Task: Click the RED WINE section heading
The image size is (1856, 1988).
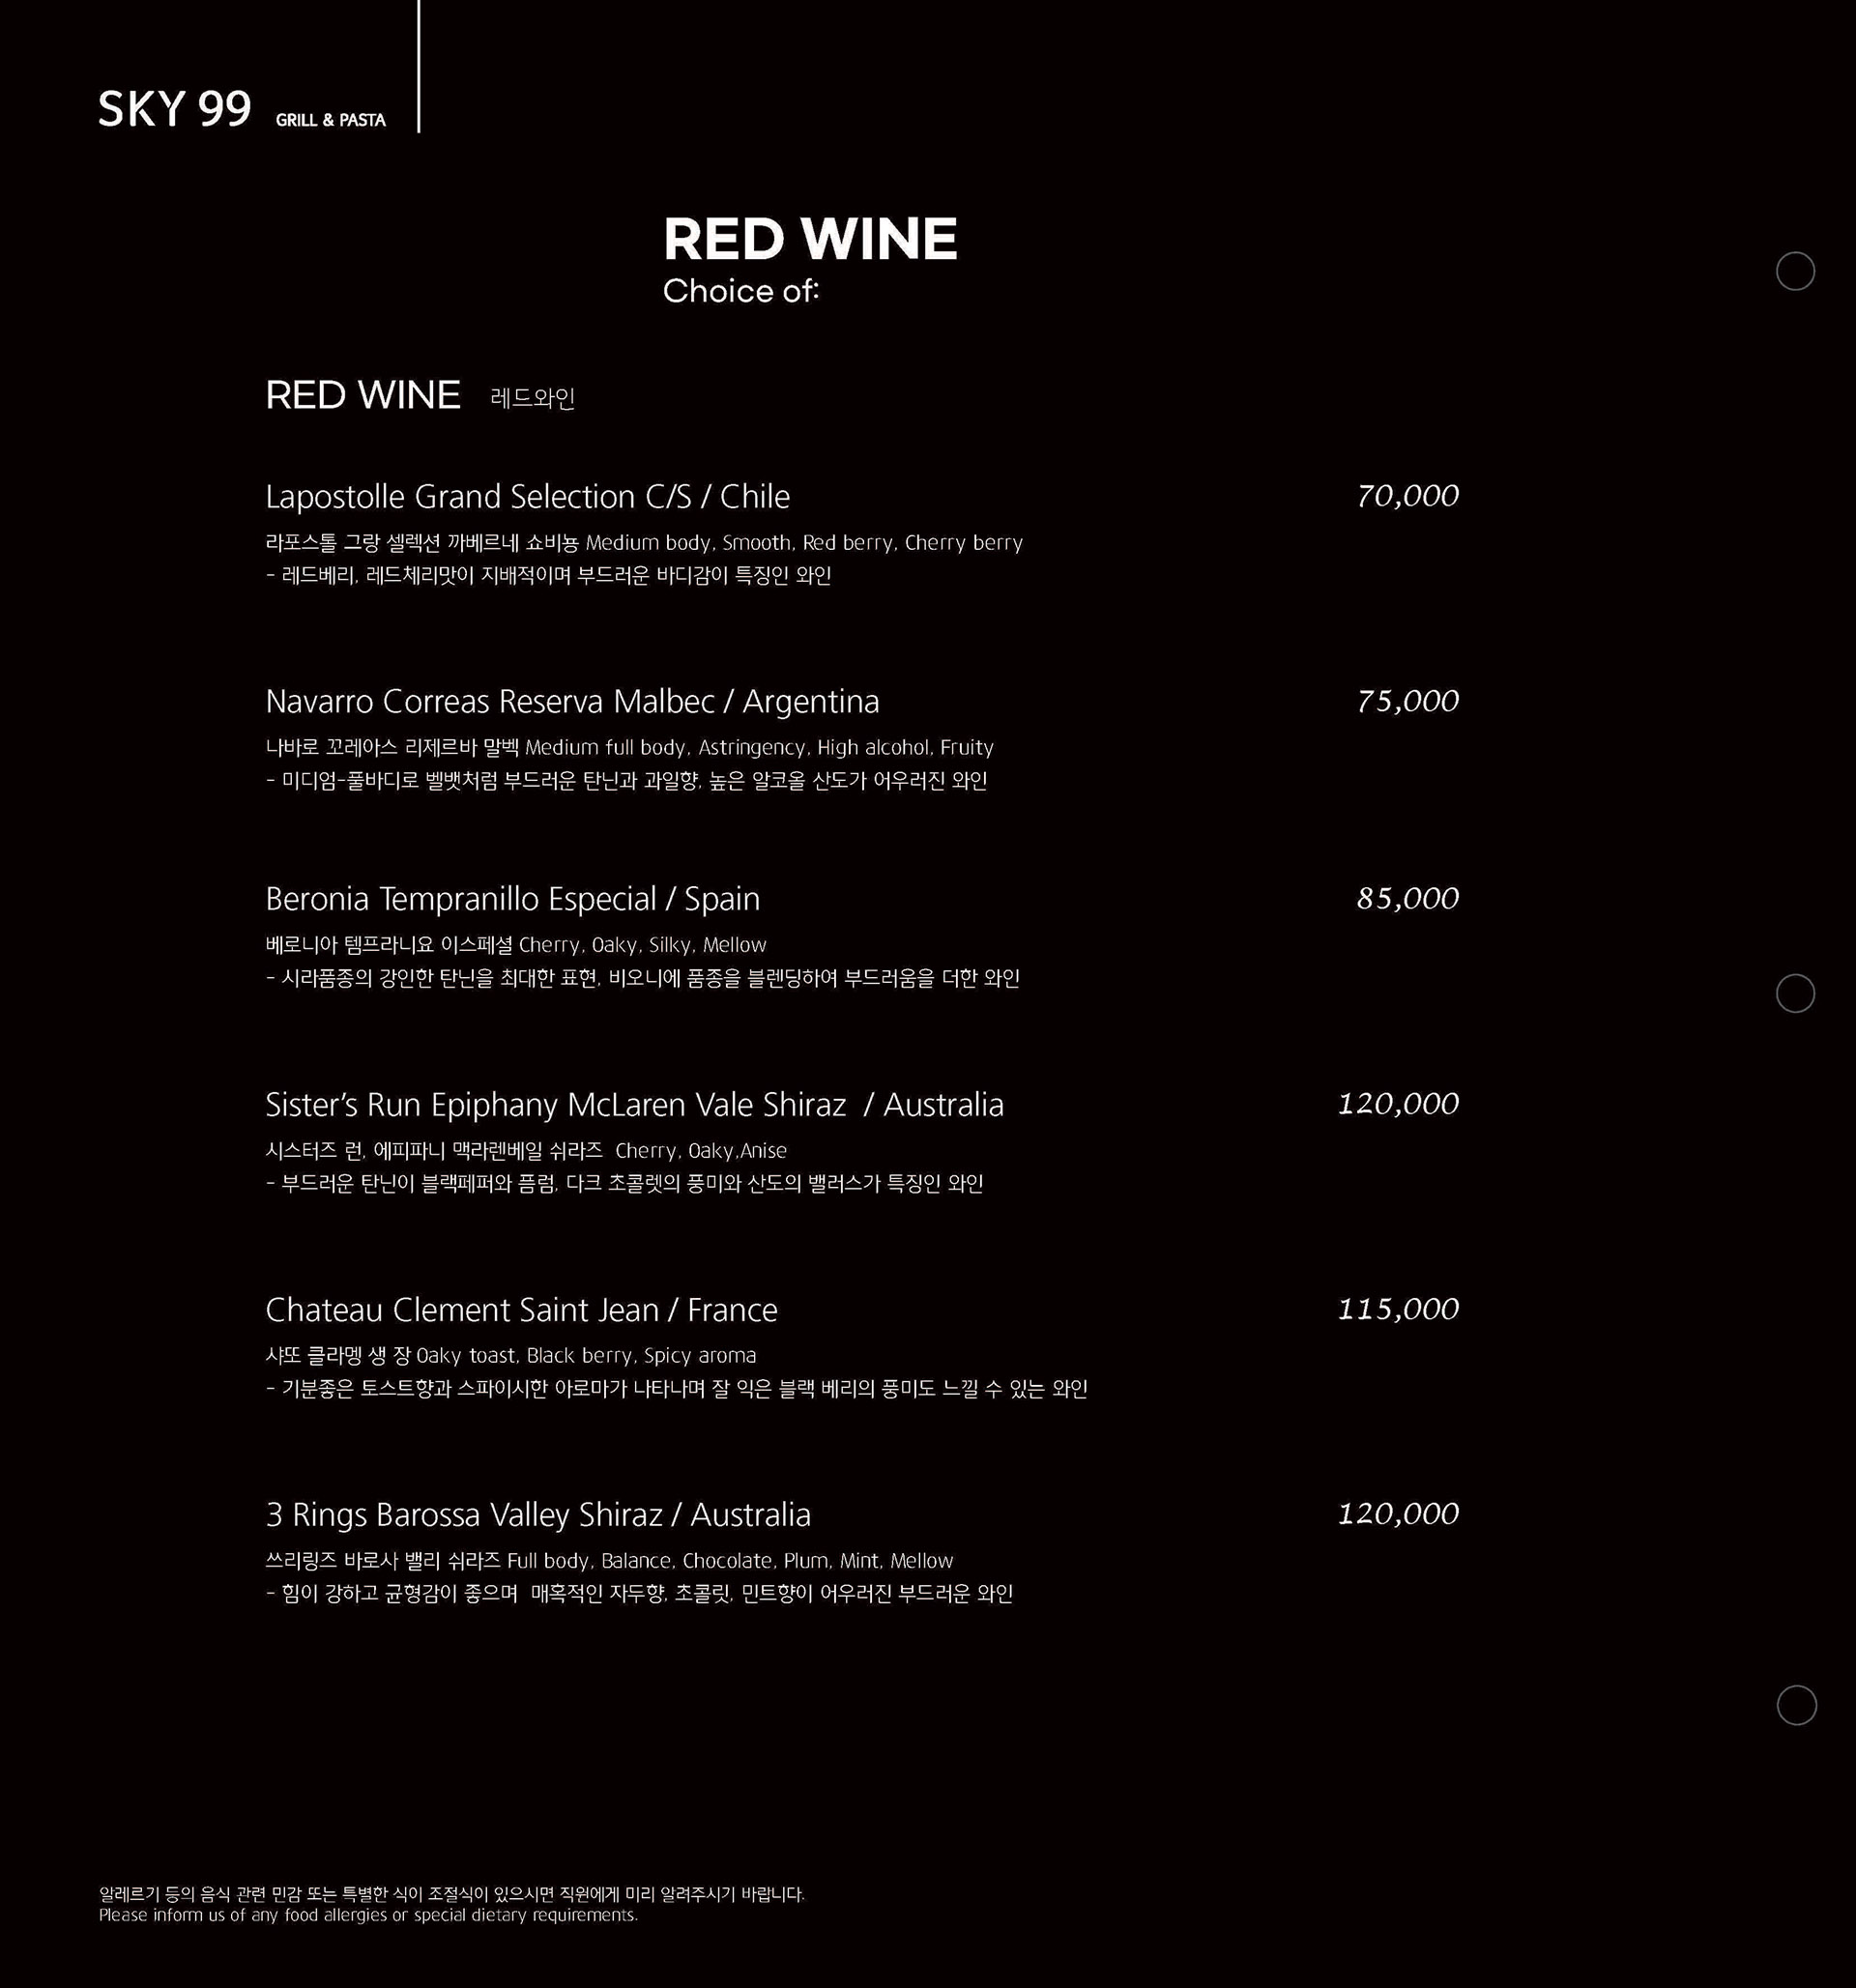Action: click(363, 395)
